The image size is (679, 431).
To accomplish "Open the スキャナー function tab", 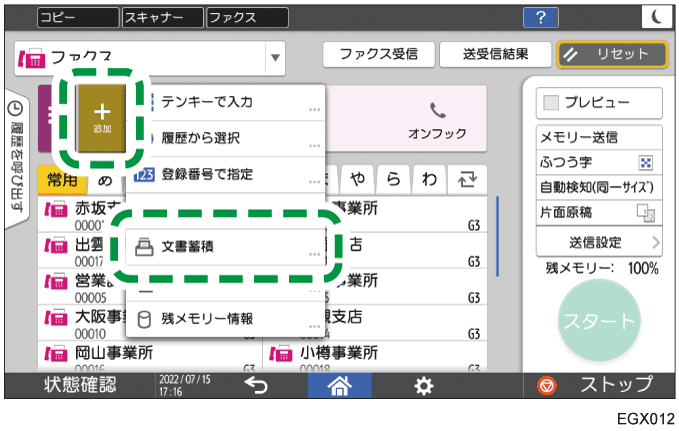I will [162, 18].
